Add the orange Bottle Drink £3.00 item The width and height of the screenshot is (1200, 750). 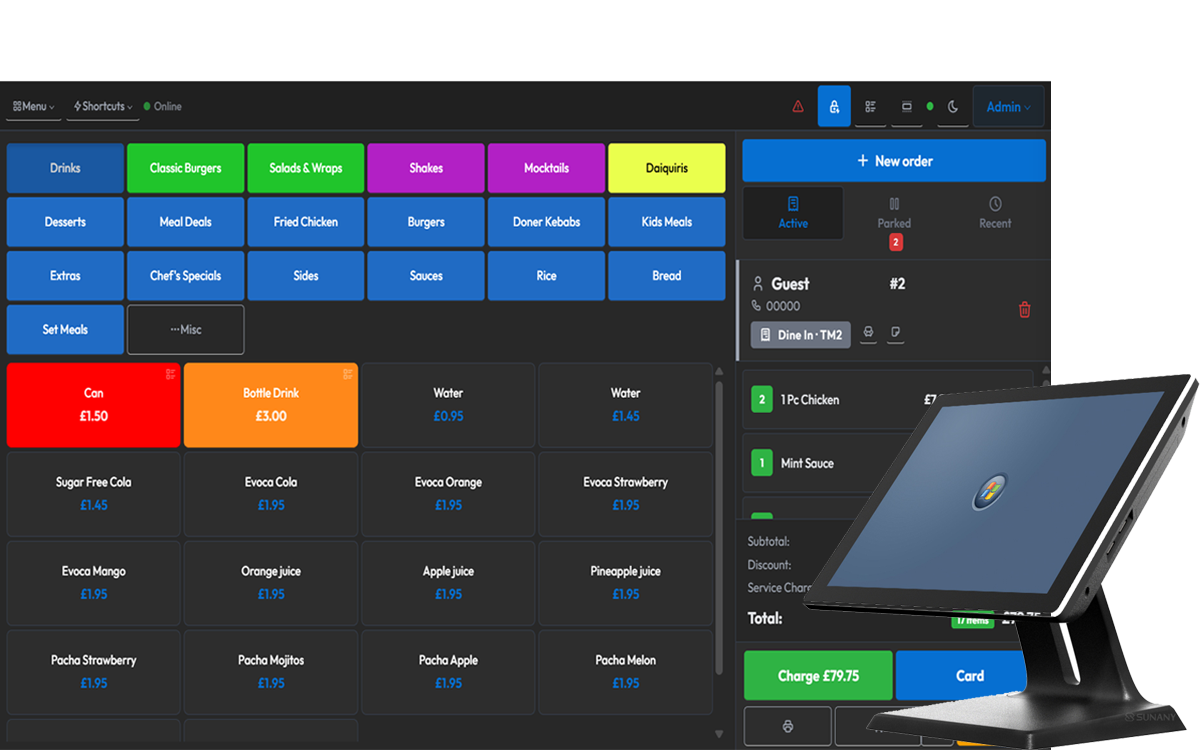pos(271,405)
